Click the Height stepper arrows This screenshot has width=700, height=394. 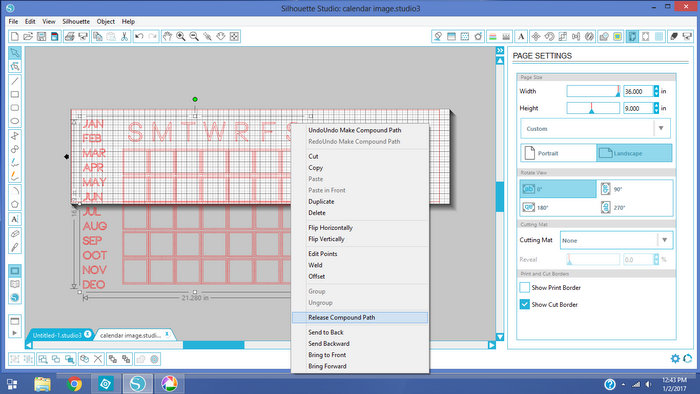[656, 108]
